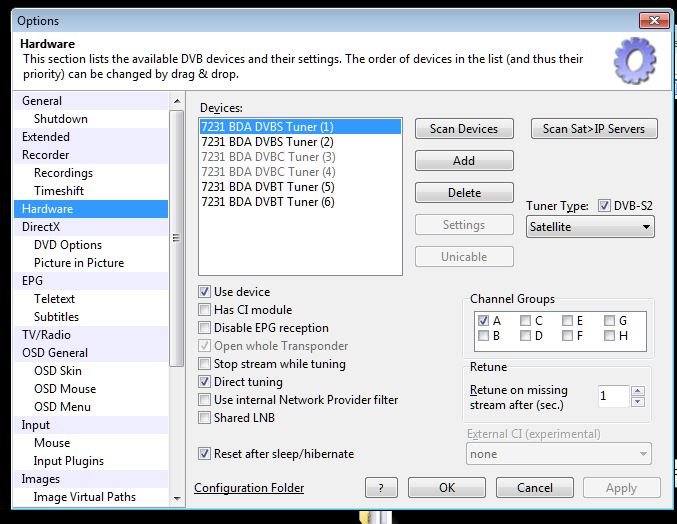
Task: Click the retune seconds input field
Action: 613,396
